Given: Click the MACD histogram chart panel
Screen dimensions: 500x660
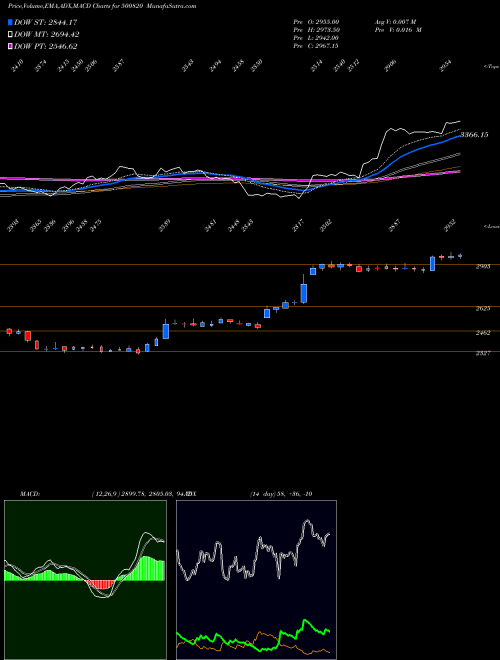Looking at the screenshot, I should [x=85, y=580].
